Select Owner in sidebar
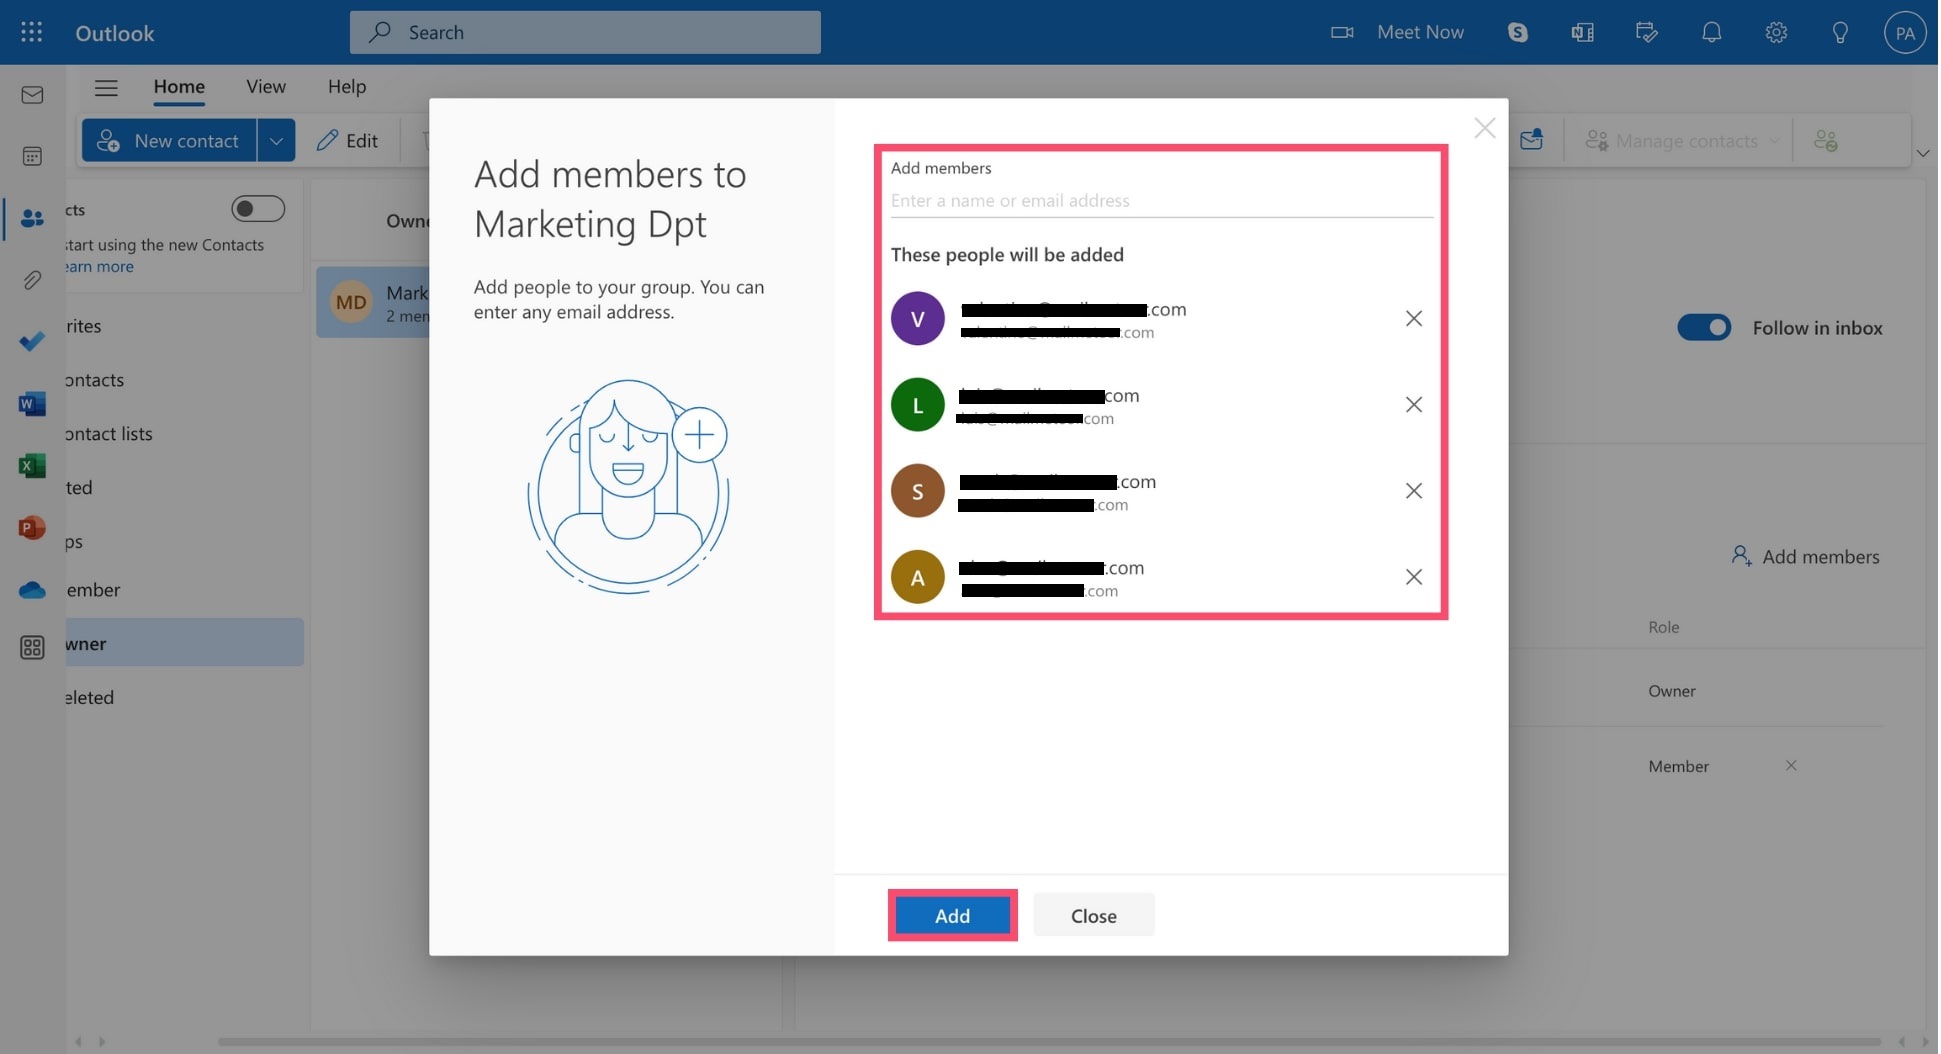The image size is (1941, 1054). (x=185, y=644)
